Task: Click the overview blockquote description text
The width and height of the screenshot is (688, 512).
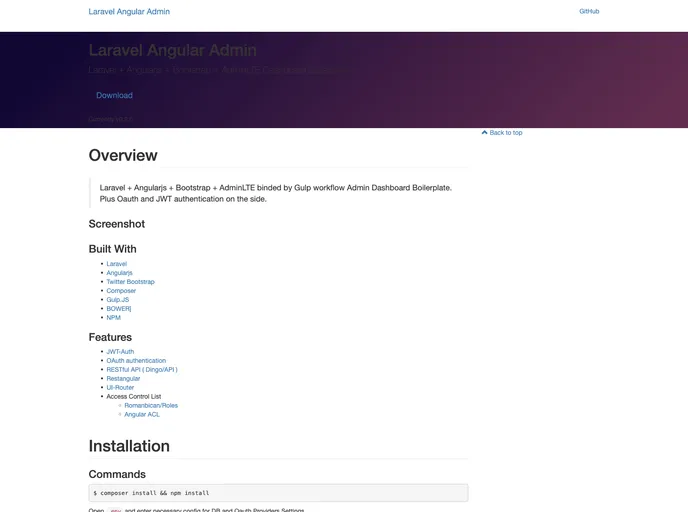Action: point(276,193)
